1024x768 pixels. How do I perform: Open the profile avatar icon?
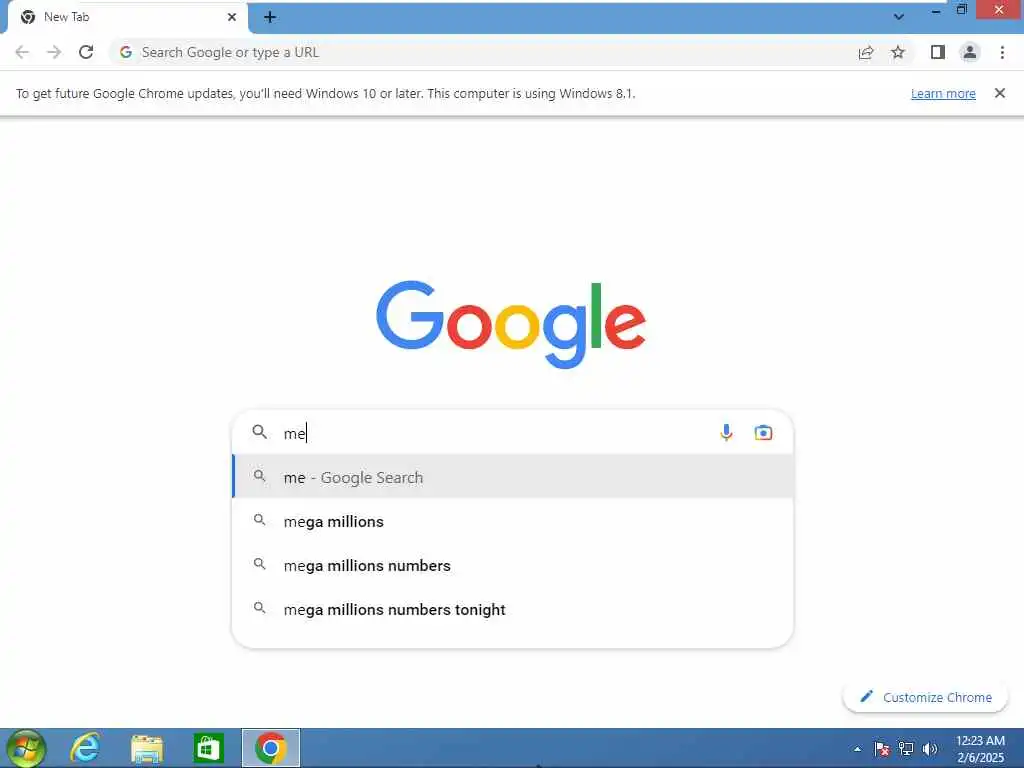[x=970, y=52]
